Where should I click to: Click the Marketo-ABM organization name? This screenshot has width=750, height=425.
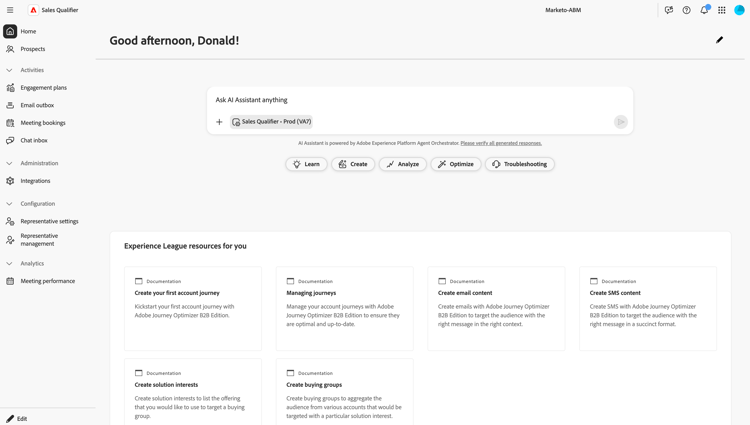pyautogui.click(x=563, y=10)
